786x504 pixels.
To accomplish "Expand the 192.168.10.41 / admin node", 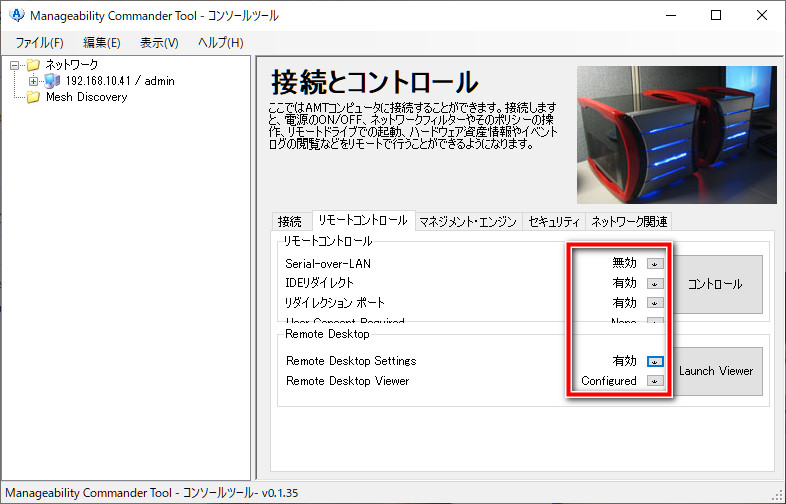I will click(x=33, y=81).
